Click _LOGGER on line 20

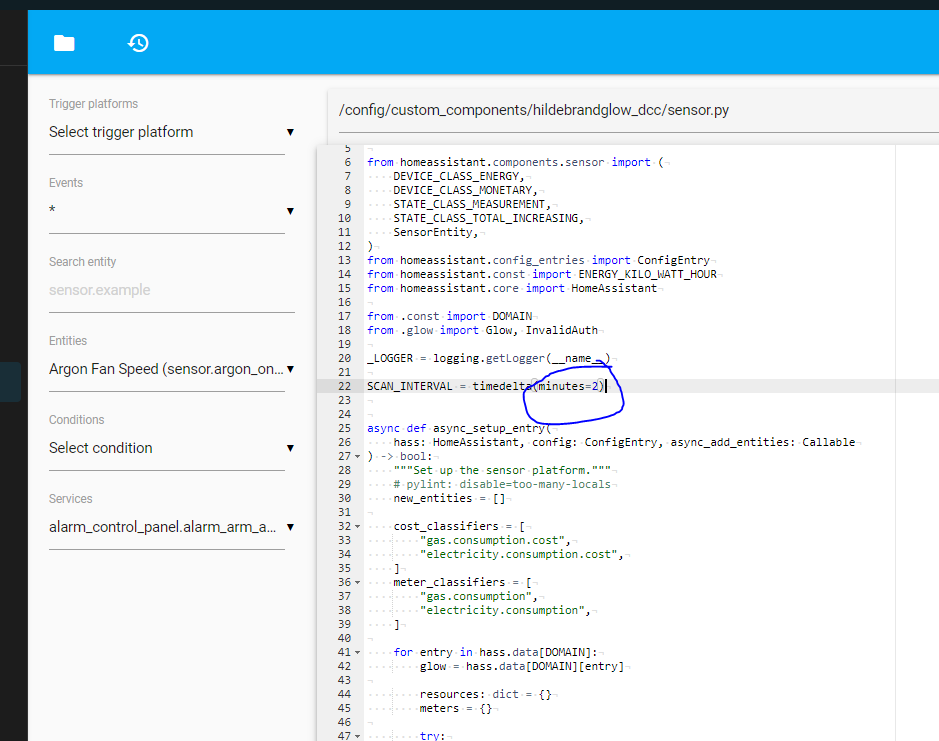pos(390,358)
